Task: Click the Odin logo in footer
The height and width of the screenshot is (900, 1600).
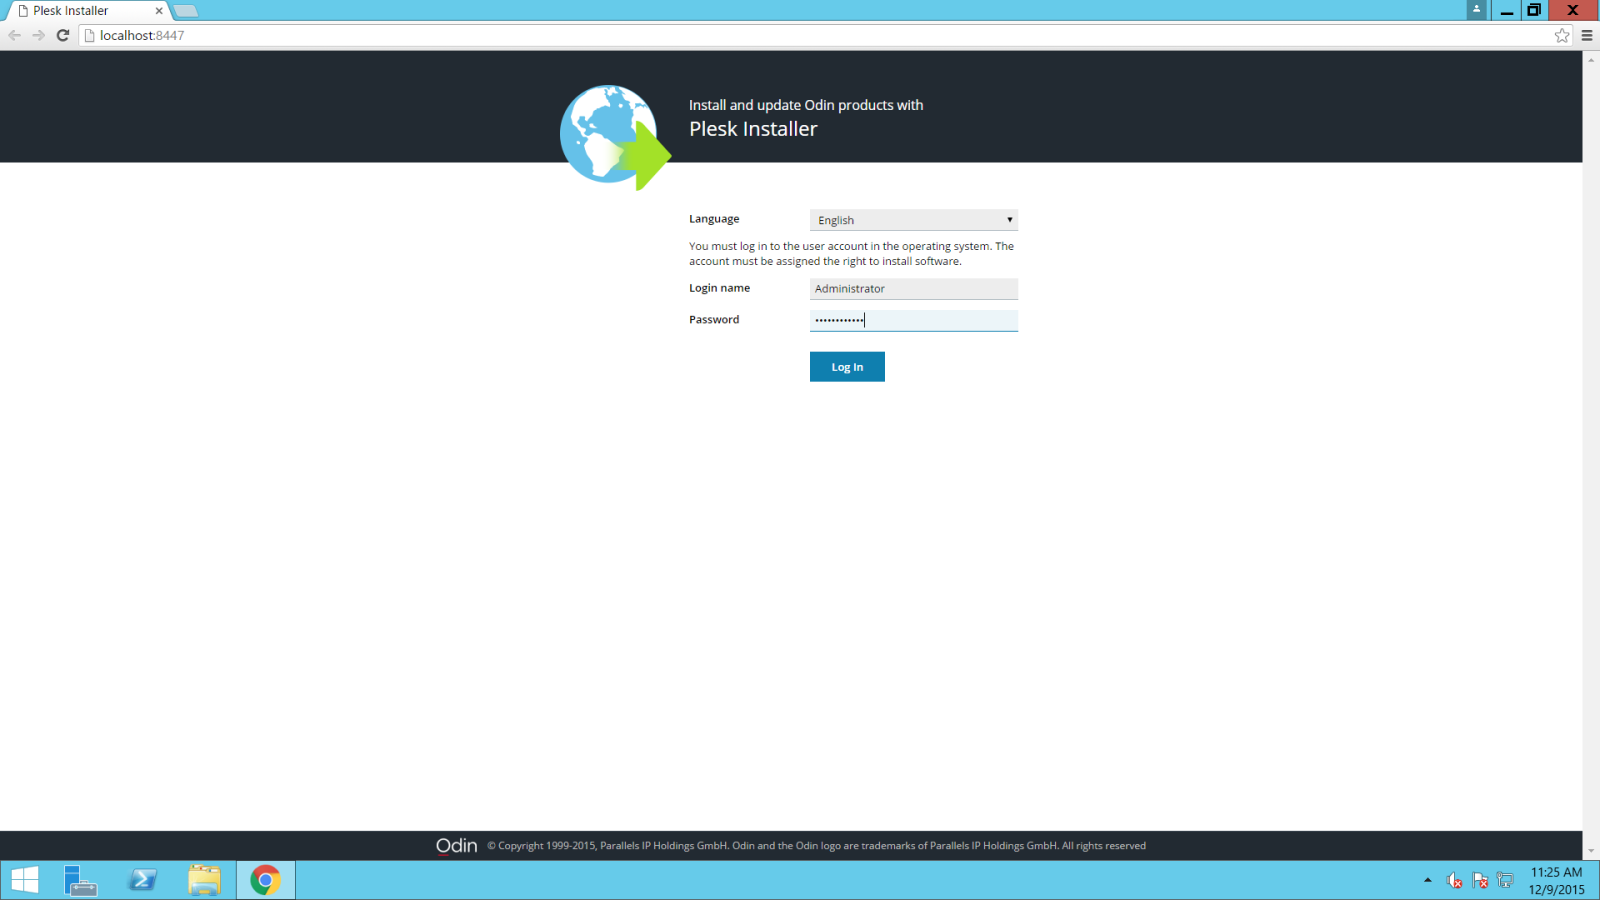Action: click(x=457, y=846)
